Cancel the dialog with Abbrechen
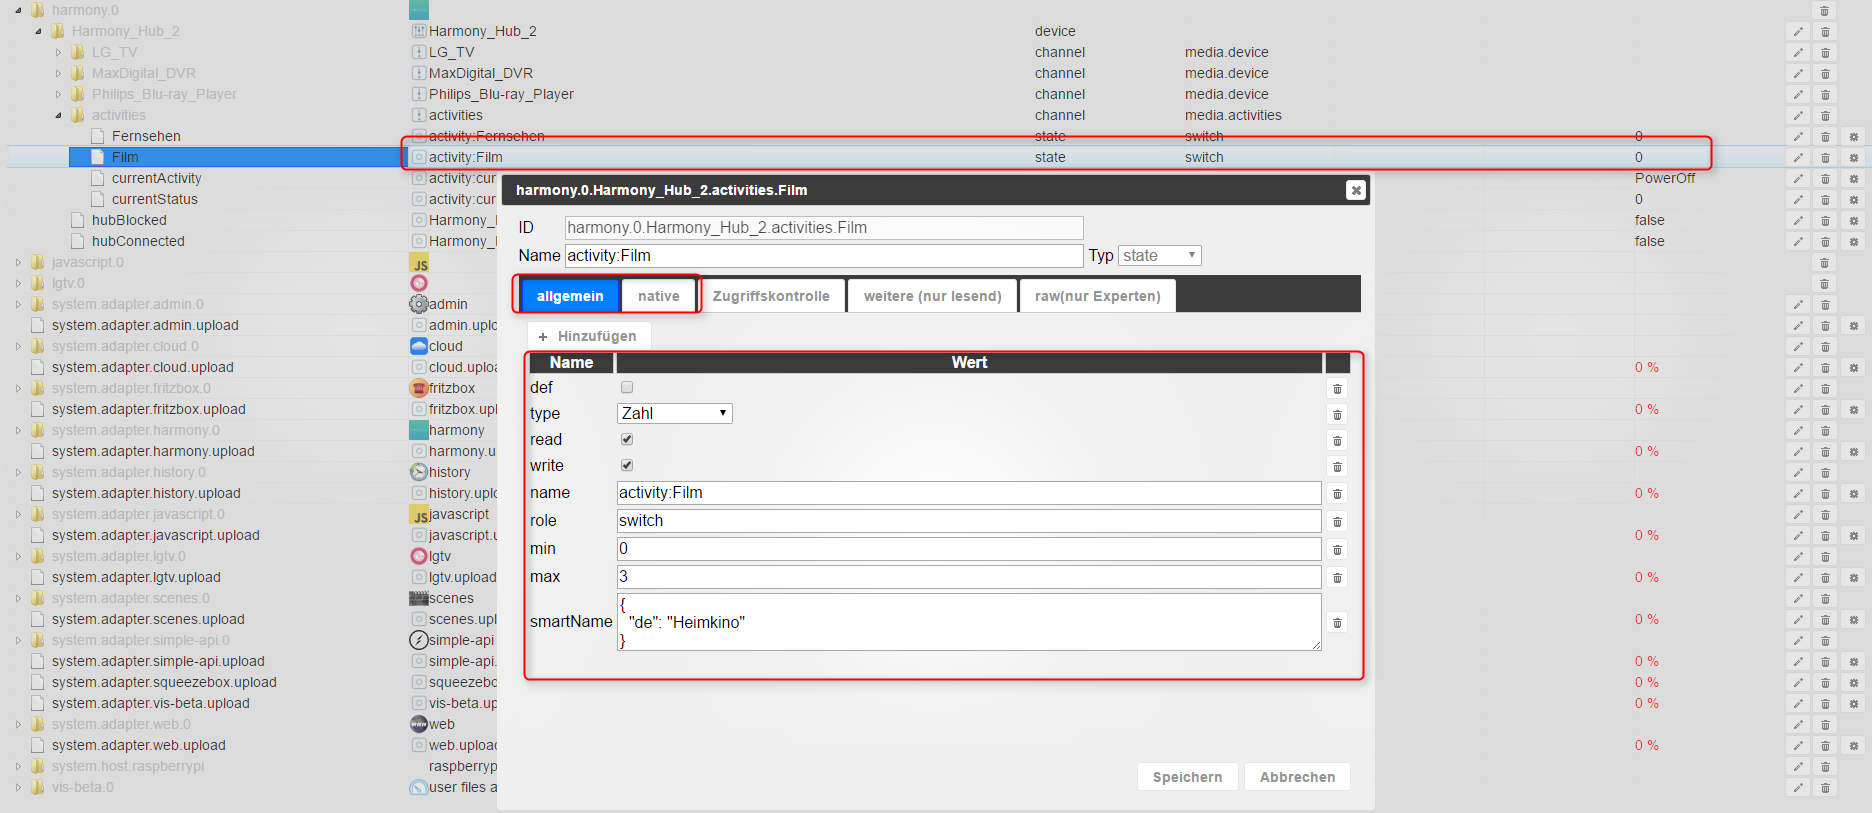The image size is (1872, 813). (1298, 777)
